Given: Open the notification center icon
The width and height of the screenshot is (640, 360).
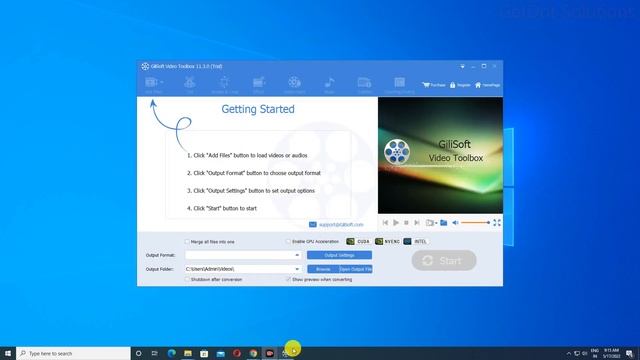Looking at the screenshot, I should (629, 353).
